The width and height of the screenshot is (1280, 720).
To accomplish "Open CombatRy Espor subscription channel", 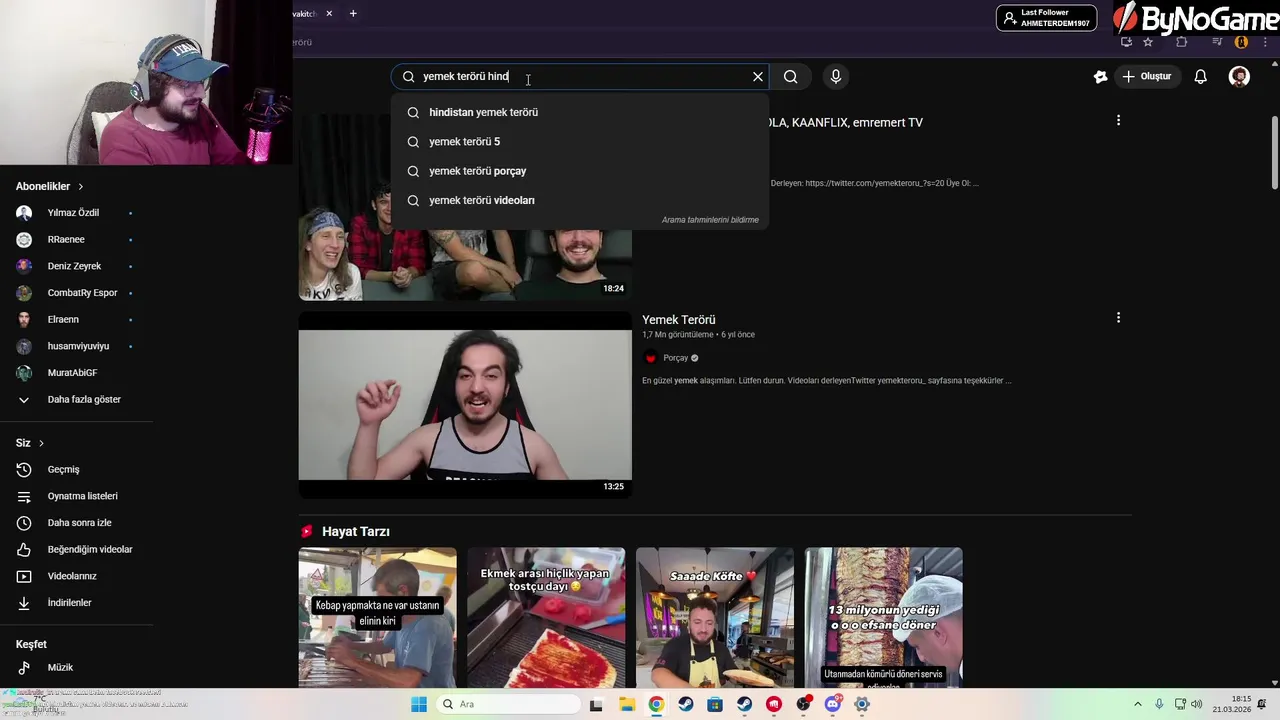I will [82, 293].
